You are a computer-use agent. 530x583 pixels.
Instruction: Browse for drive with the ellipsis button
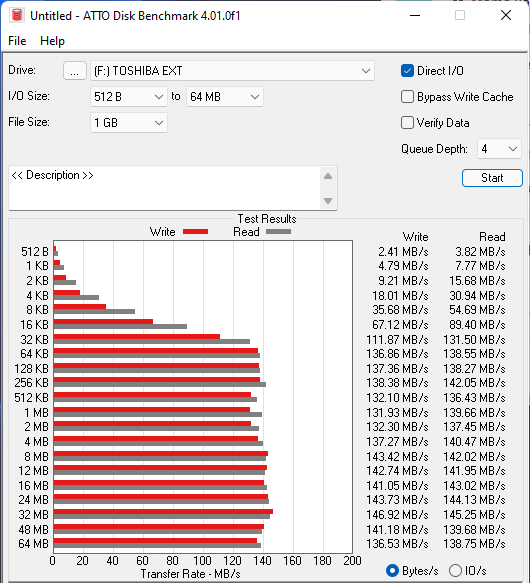tap(75, 71)
